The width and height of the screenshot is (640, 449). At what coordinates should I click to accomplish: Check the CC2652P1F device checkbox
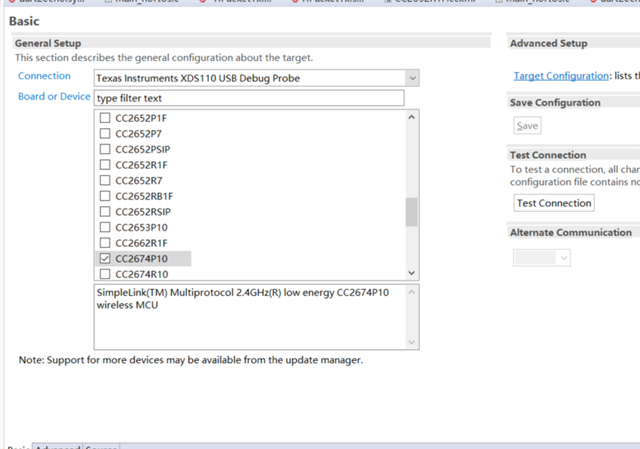[105, 118]
